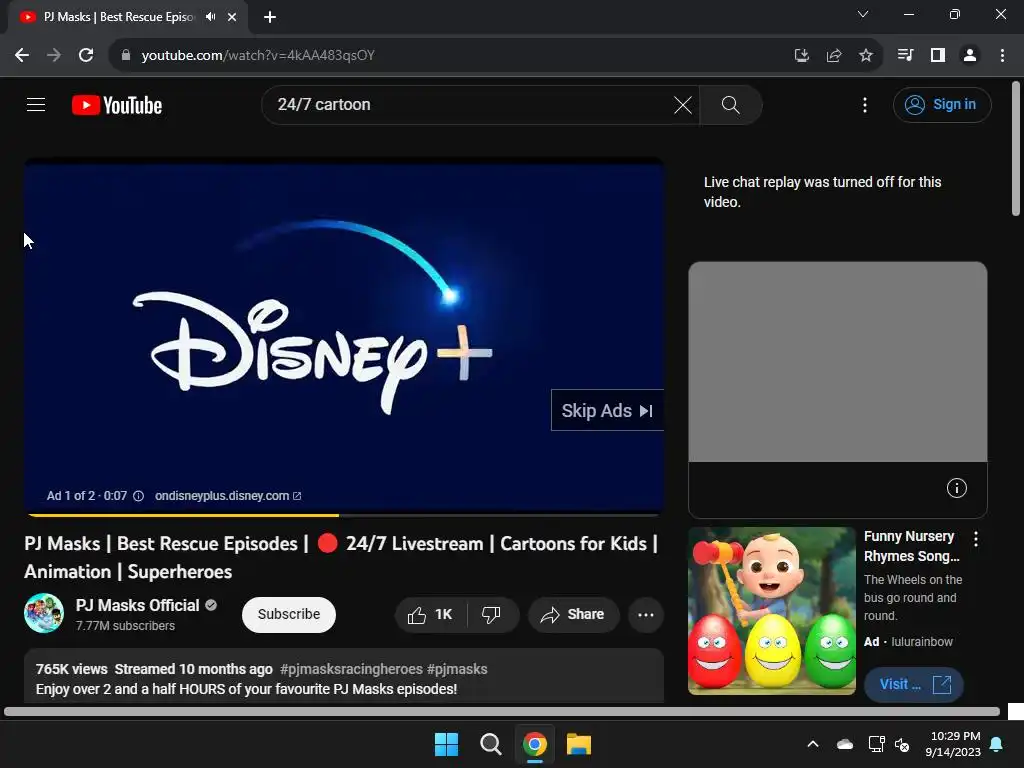Dislike the video with thumbs down
This screenshot has height=768, width=1024.
click(491, 615)
